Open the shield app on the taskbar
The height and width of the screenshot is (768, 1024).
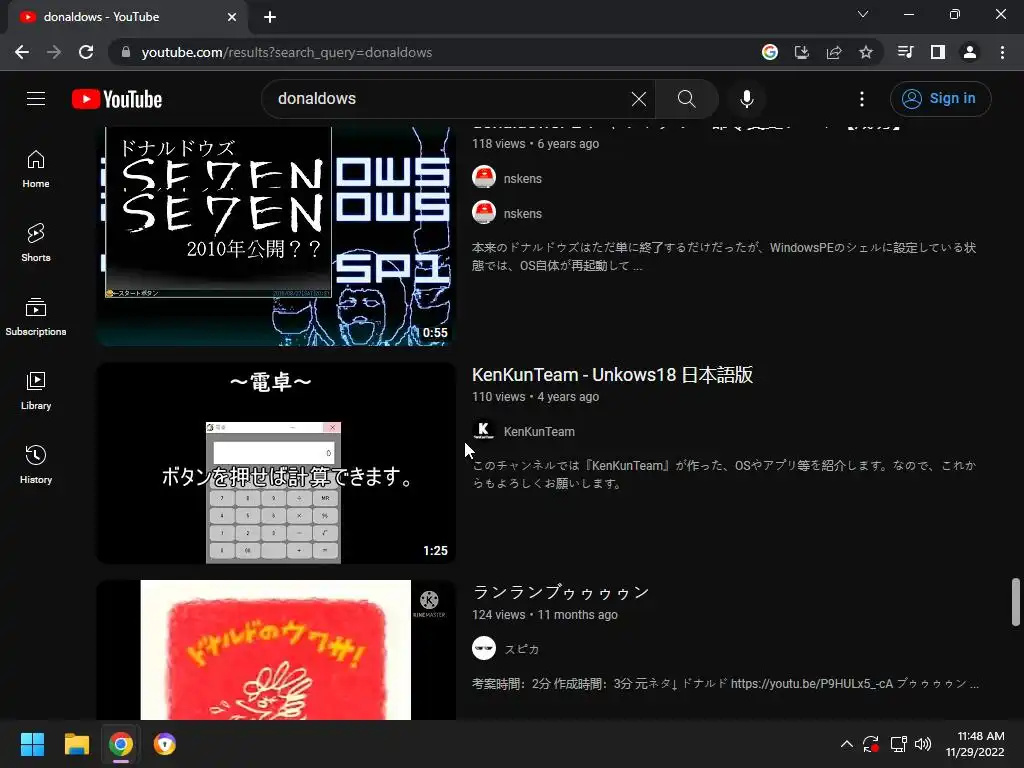[x=165, y=744]
